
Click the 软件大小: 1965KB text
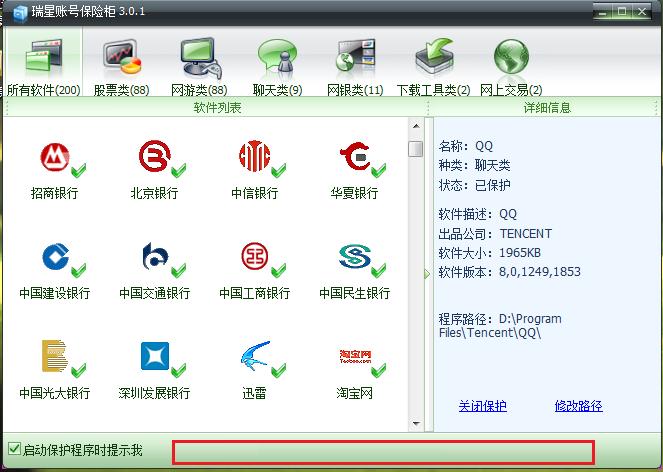490,253
